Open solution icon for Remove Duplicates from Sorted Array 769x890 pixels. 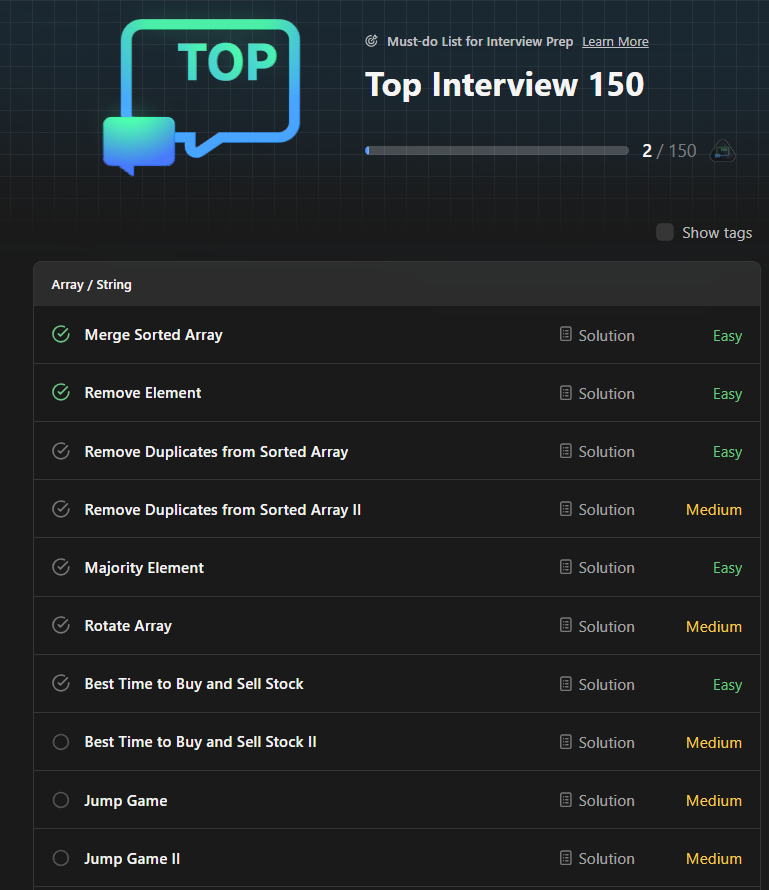point(565,451)
